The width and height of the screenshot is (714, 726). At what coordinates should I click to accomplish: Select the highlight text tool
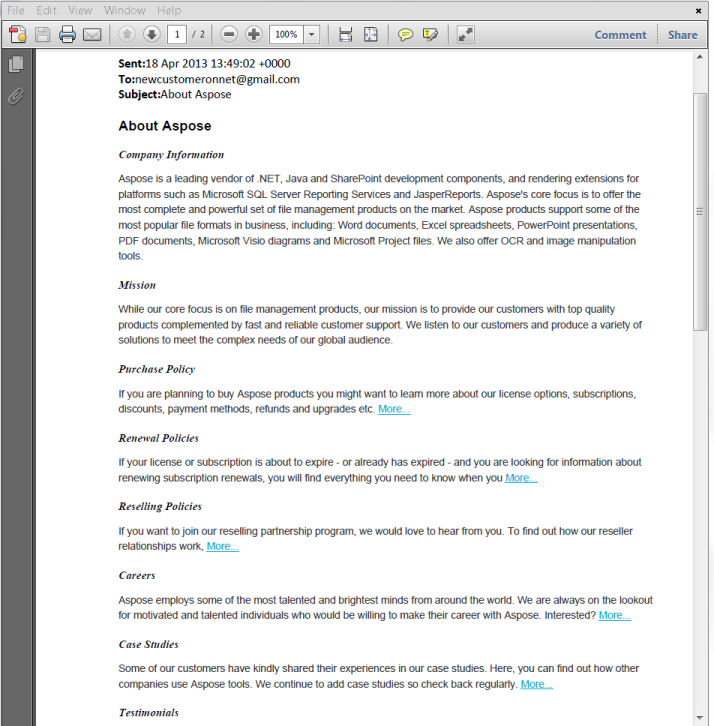430,35
